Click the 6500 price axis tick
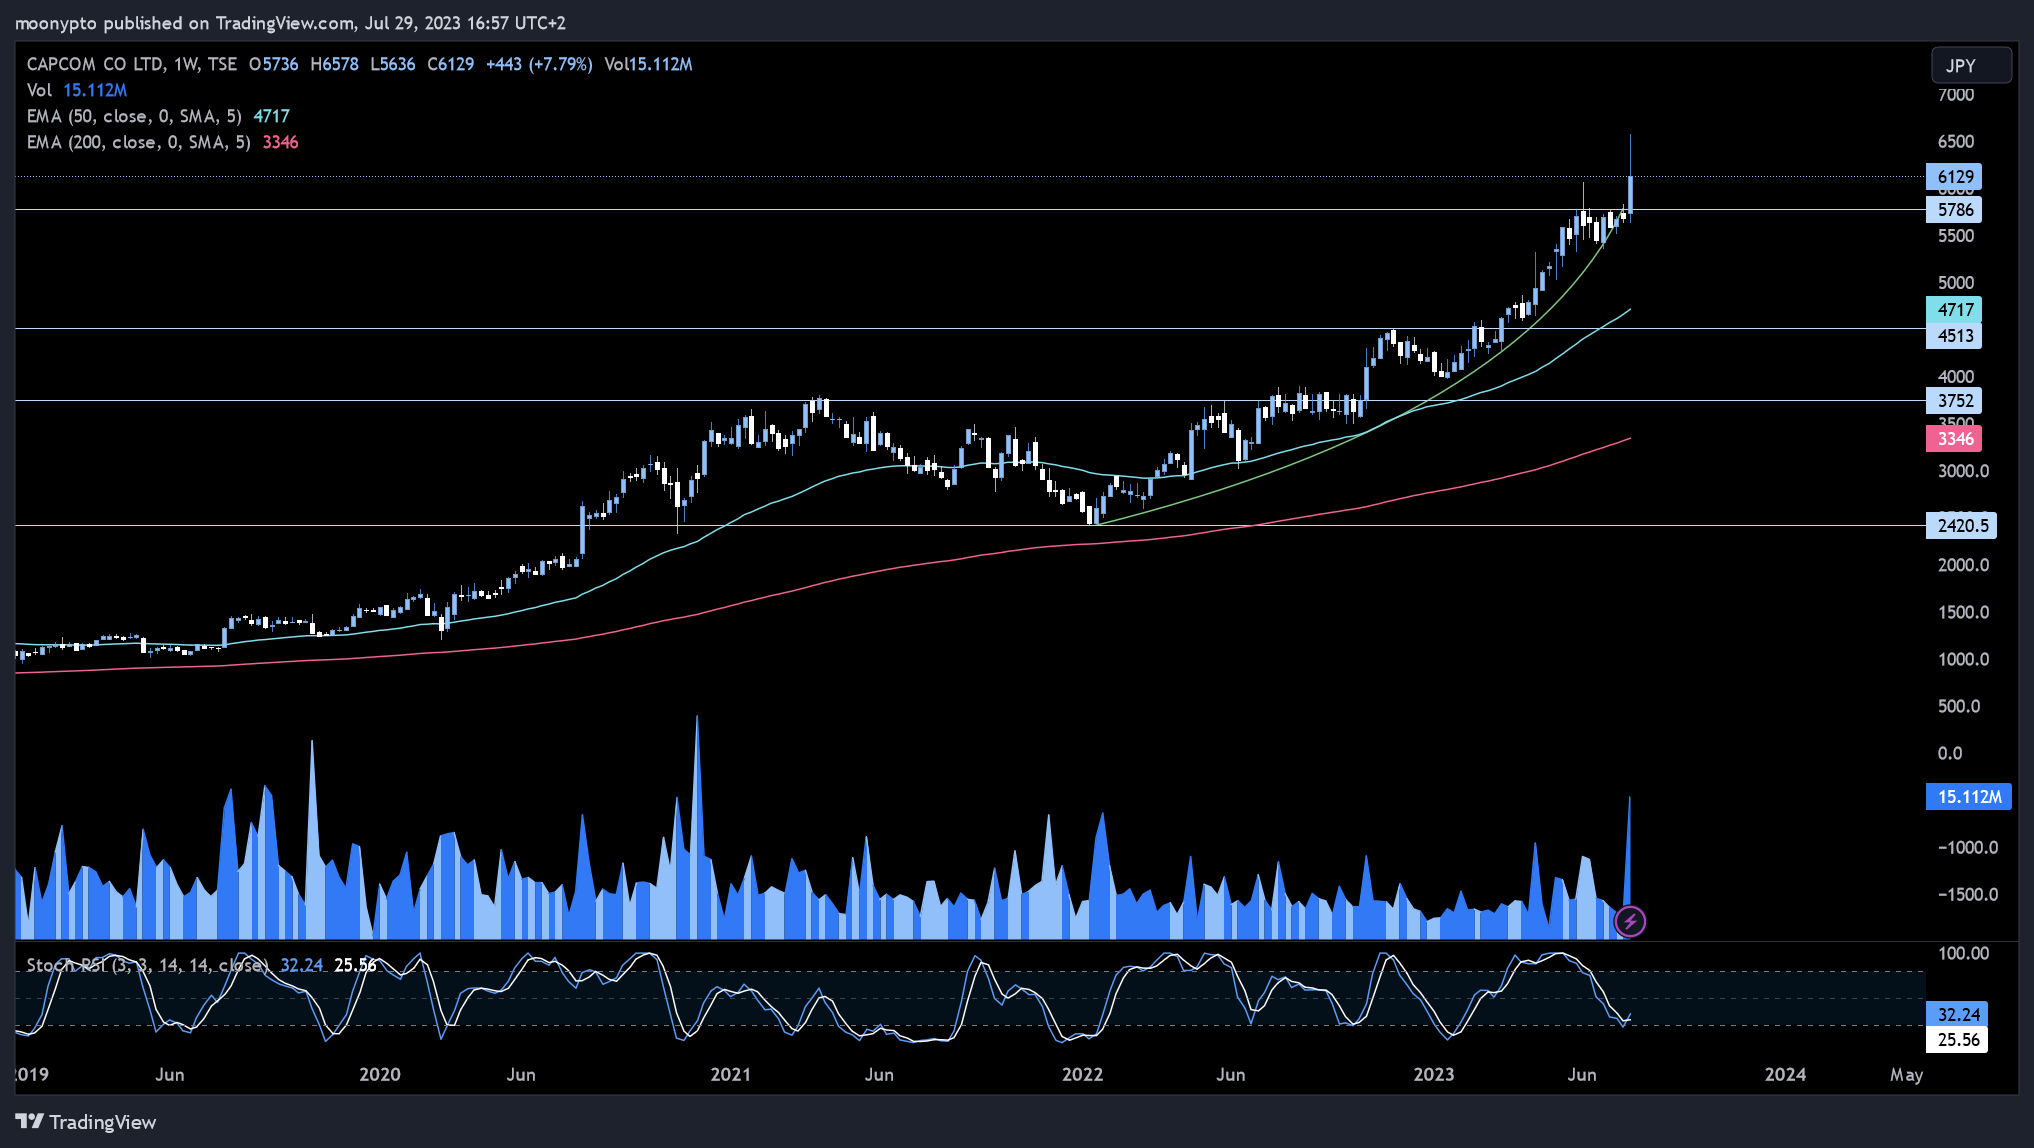This screenshot has width=2034, height=1148. 1956,142
